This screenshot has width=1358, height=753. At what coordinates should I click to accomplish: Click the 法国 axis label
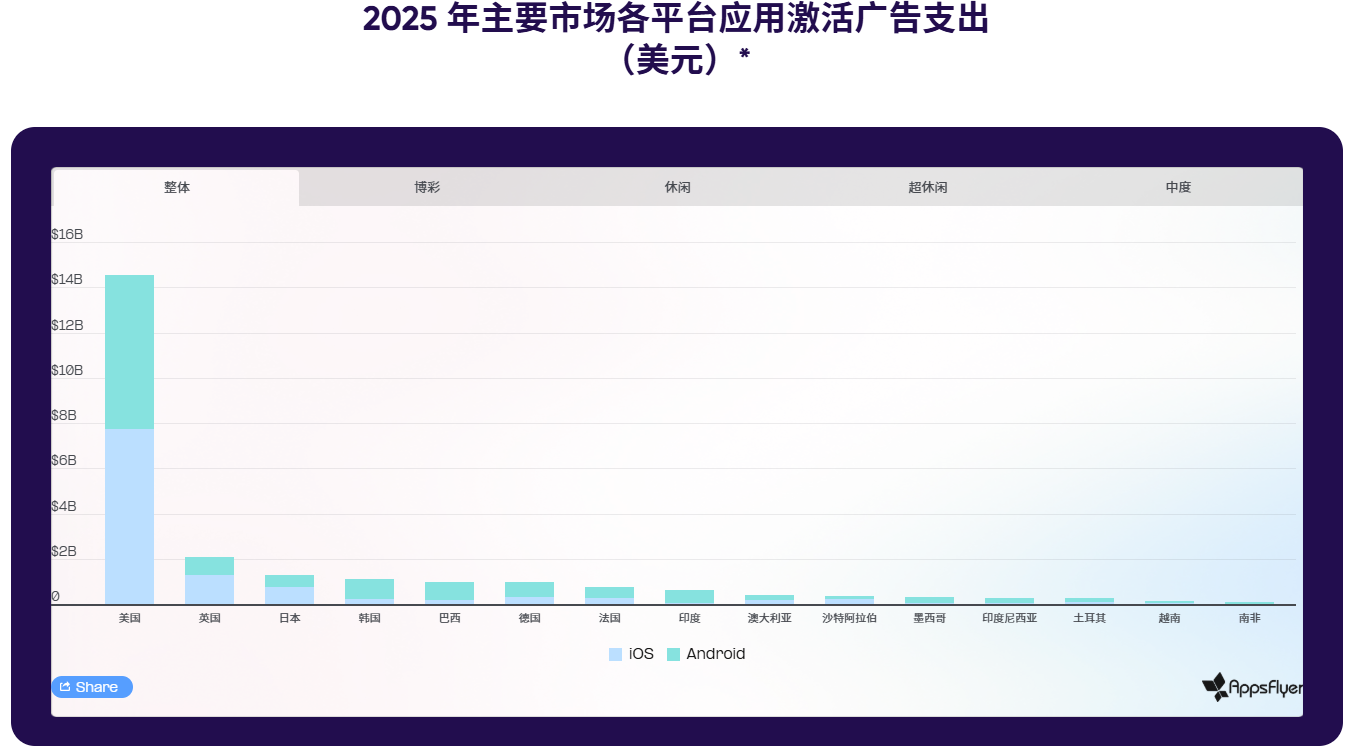point(609,618)
